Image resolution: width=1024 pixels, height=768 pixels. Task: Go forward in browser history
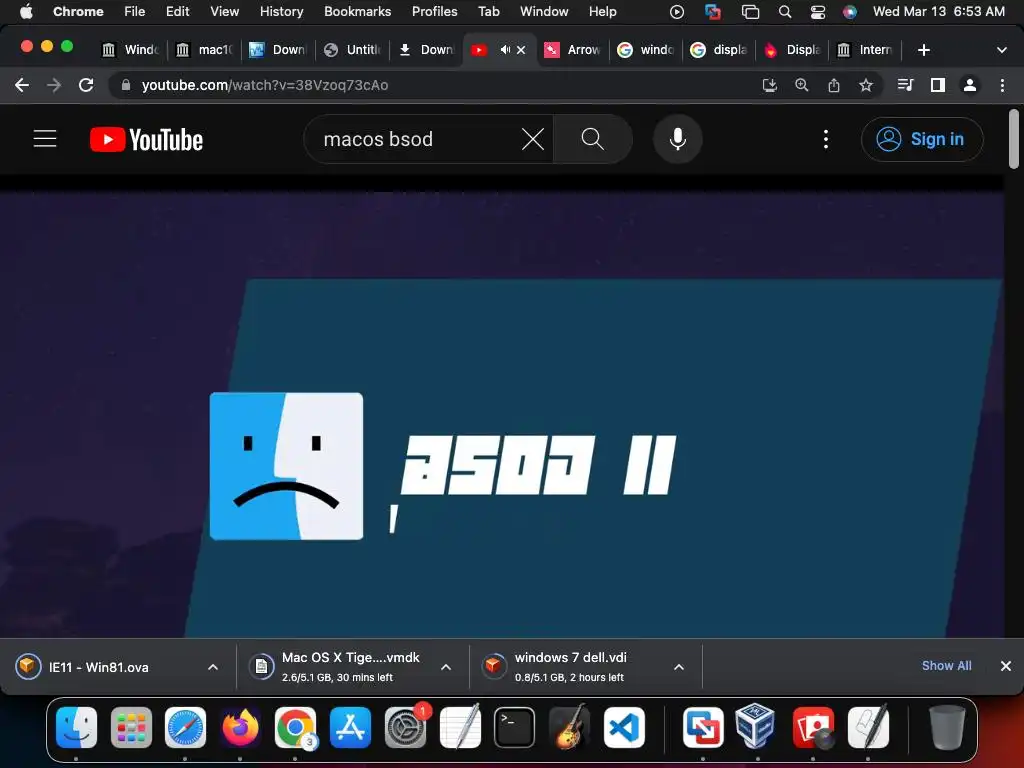[x=54, y=86]
